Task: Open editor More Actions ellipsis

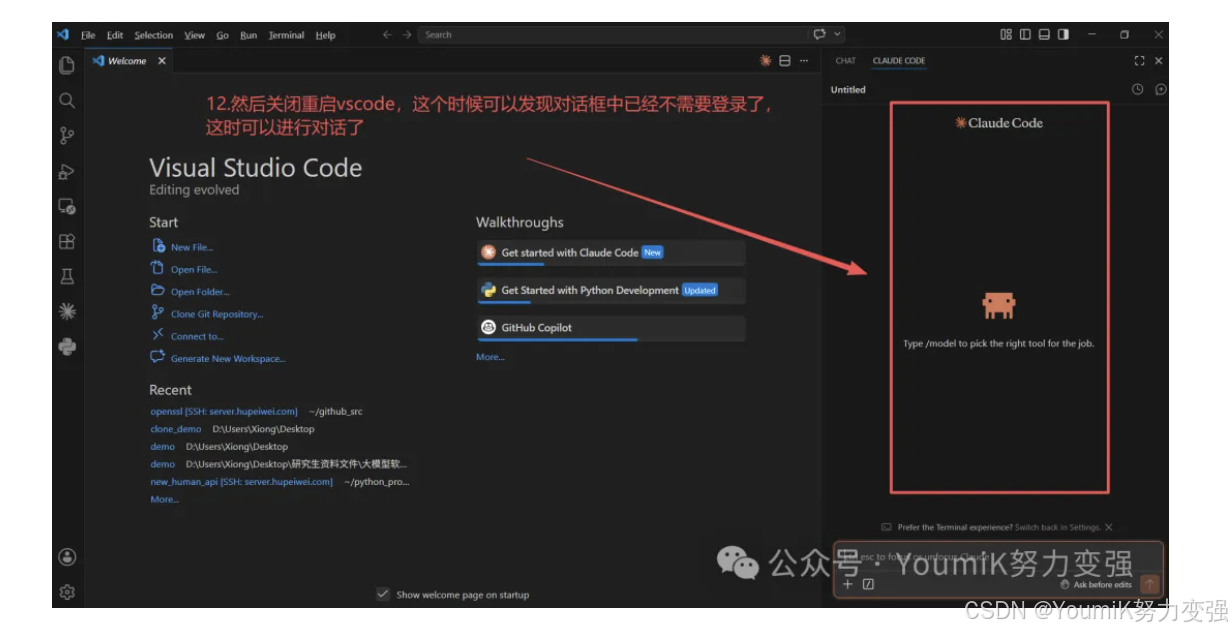Action: point(804,61)
